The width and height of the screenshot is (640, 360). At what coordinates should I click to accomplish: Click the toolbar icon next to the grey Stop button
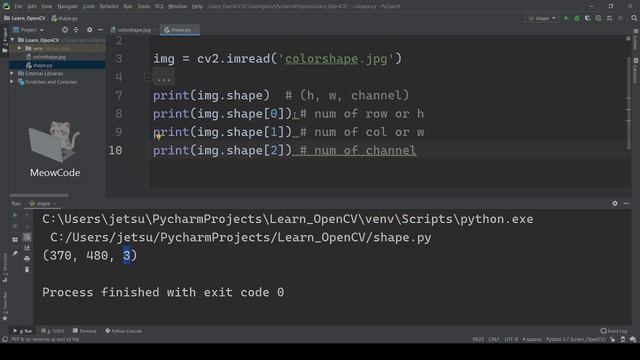[x=609, y=18]
